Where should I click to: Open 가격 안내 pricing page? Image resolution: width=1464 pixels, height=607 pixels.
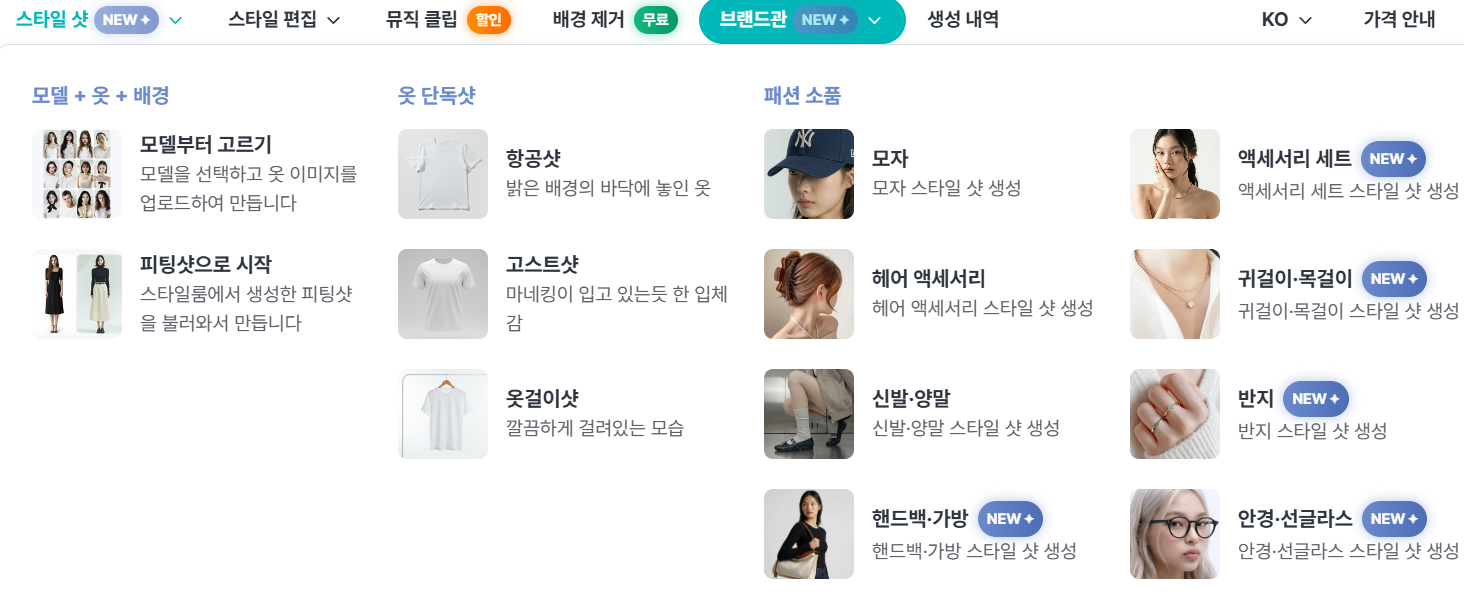[x=1399, y=20]
